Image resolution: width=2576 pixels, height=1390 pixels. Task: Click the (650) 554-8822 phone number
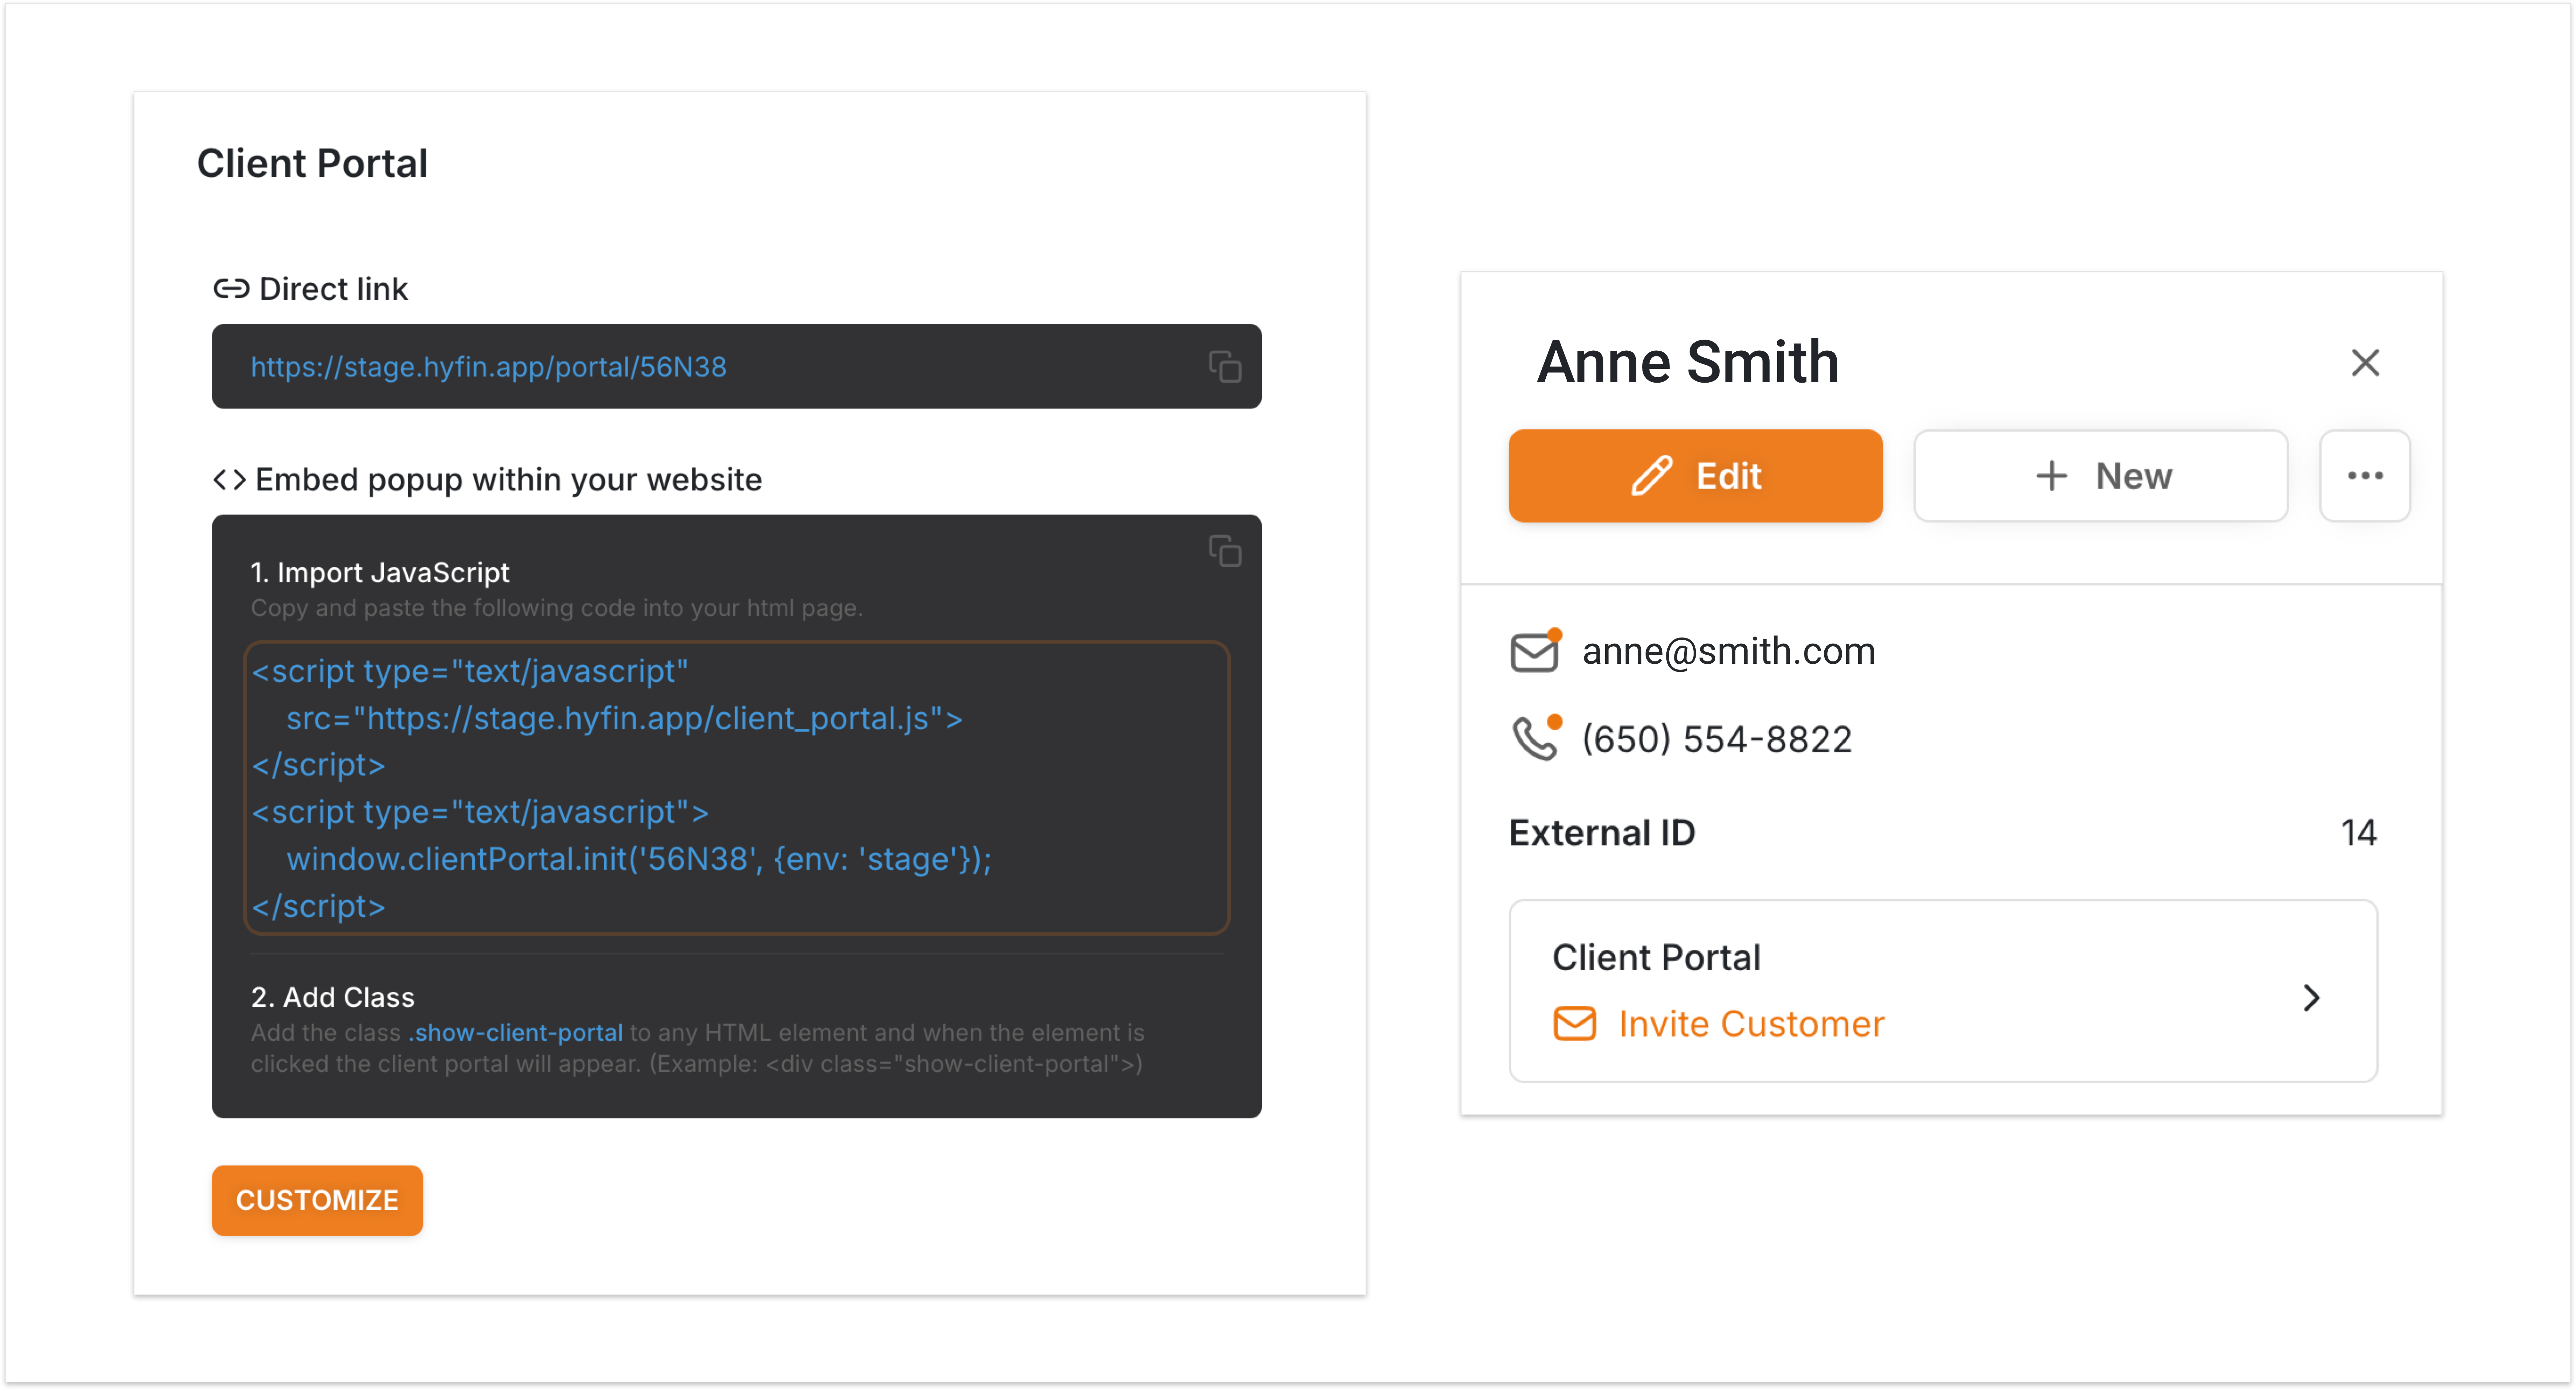coord(1716,739)
